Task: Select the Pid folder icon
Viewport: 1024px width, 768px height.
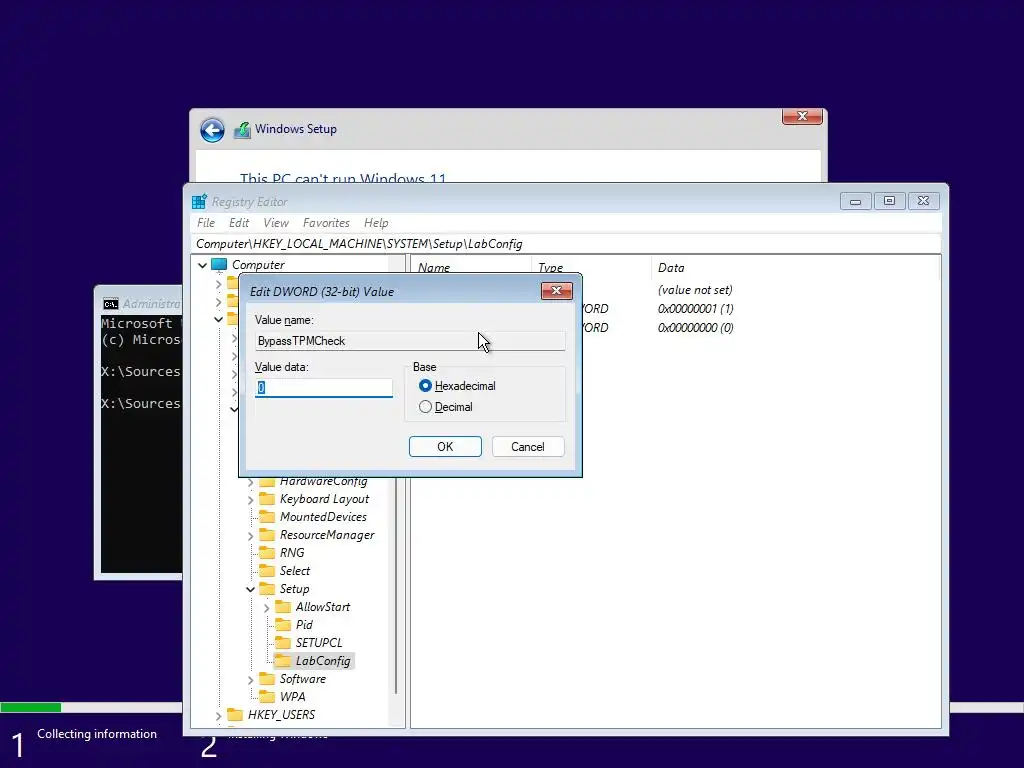Action: pyautogui.click(x=283, y=624)
